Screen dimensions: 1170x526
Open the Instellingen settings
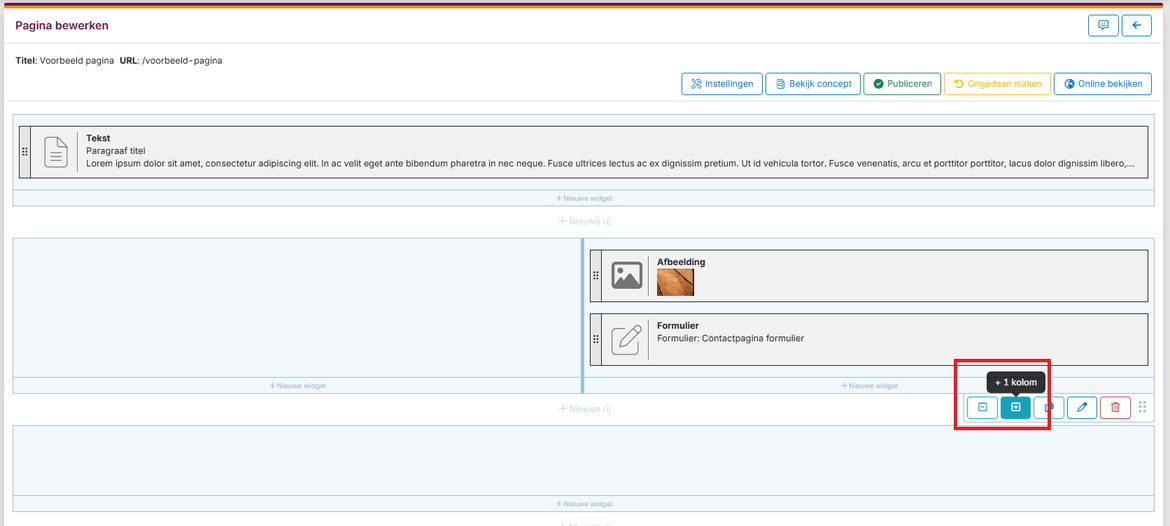(x=721, y=84)
